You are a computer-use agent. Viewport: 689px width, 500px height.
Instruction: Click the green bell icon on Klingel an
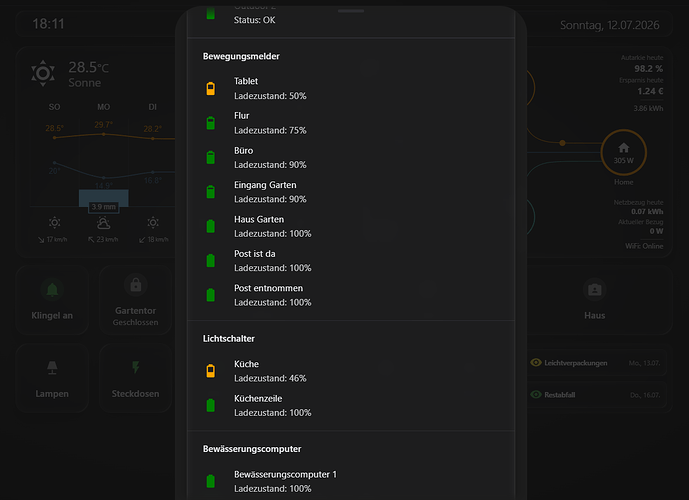coord(52,290)
